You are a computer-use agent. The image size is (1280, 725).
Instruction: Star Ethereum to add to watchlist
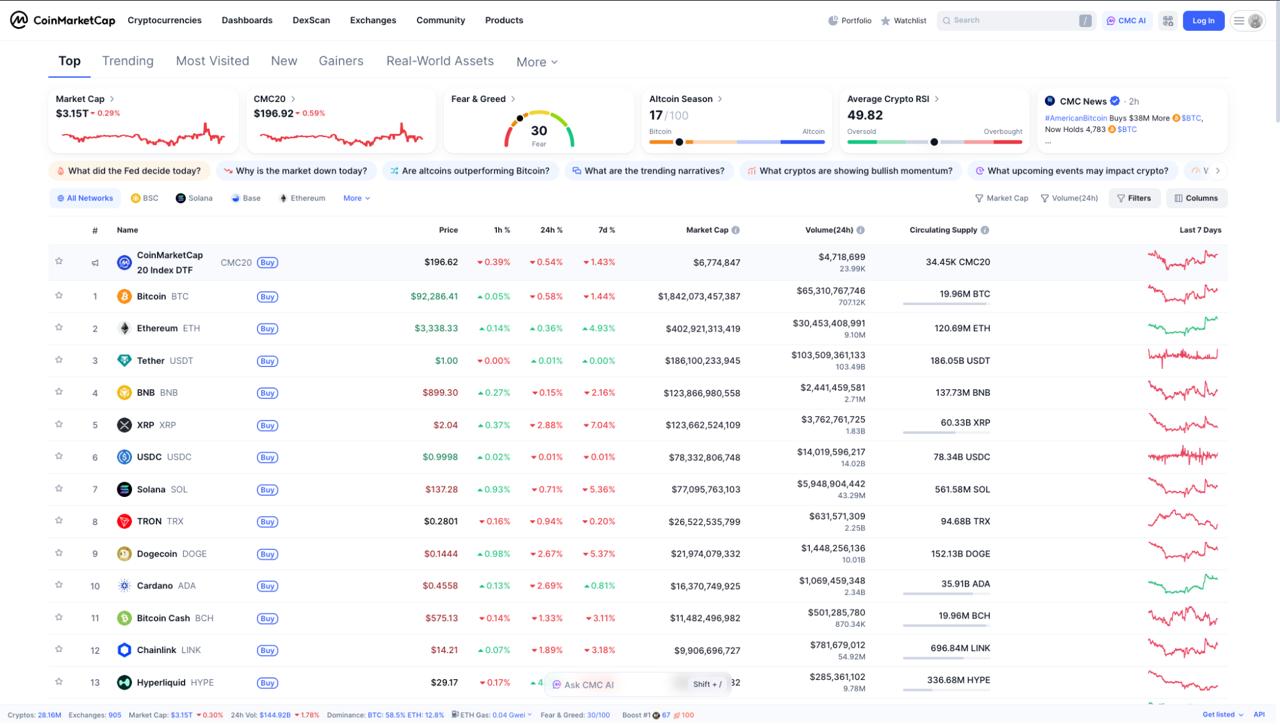pos(58,328)
